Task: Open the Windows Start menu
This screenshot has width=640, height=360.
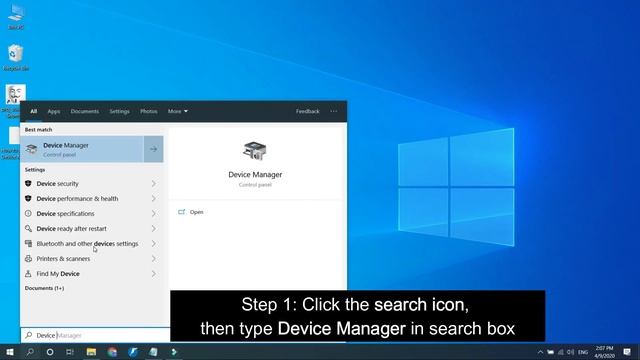Action: (10, 352)
